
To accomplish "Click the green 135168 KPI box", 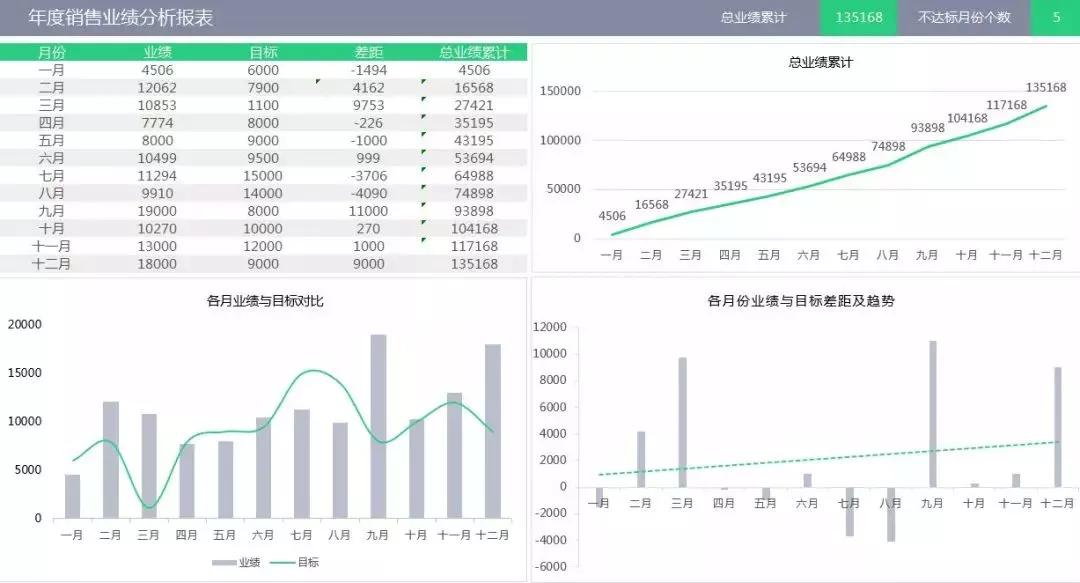I will (858, 17).
